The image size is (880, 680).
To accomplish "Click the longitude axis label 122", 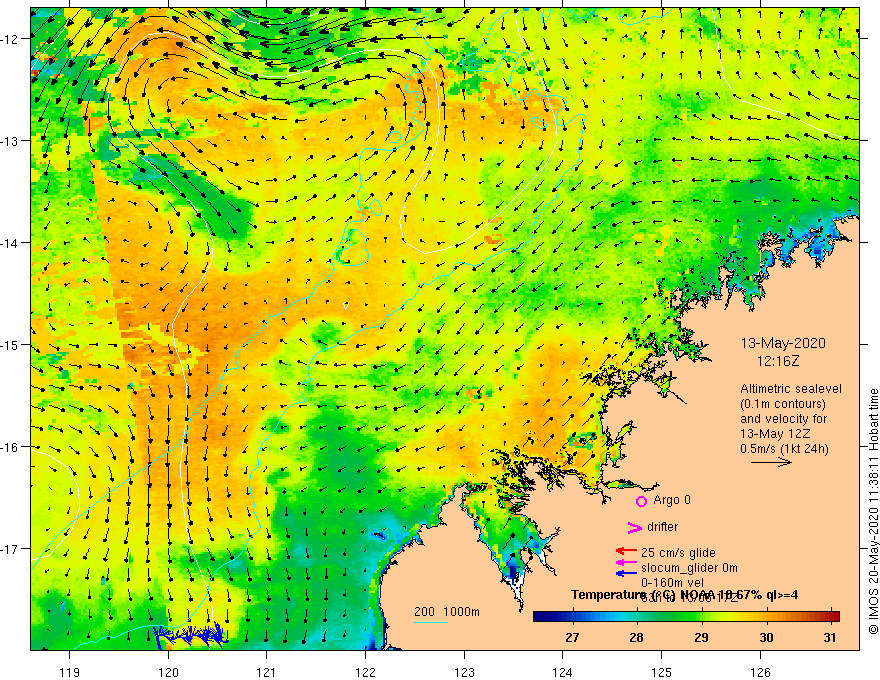I will pos(365,672).
